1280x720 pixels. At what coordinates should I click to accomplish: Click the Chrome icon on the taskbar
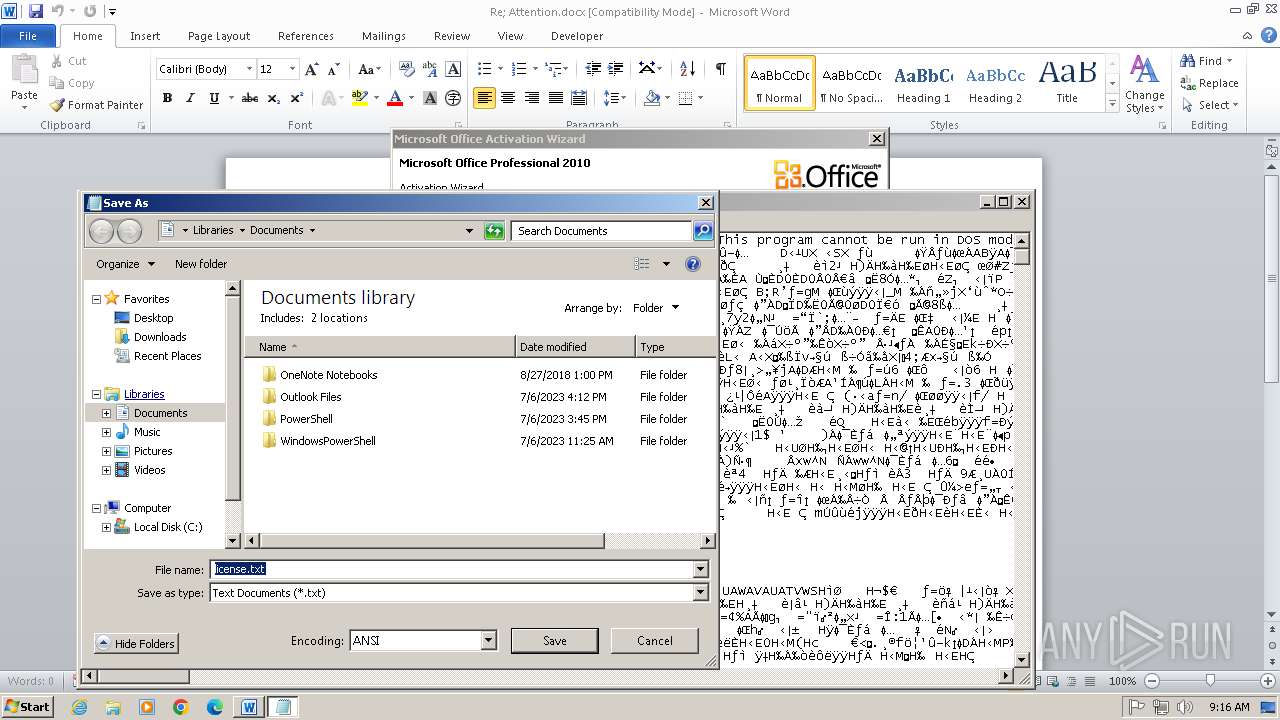(x=181, y=707)
